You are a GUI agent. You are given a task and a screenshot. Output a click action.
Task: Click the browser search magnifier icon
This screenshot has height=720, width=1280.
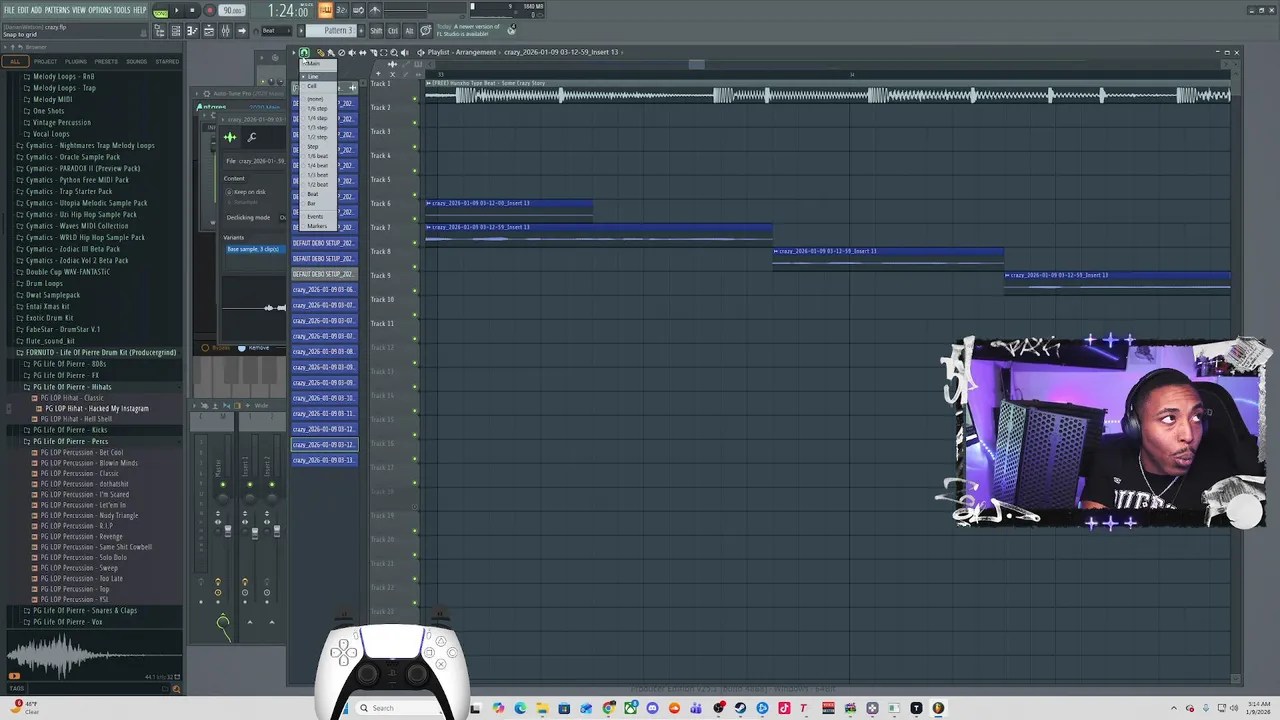pos(176,688)
